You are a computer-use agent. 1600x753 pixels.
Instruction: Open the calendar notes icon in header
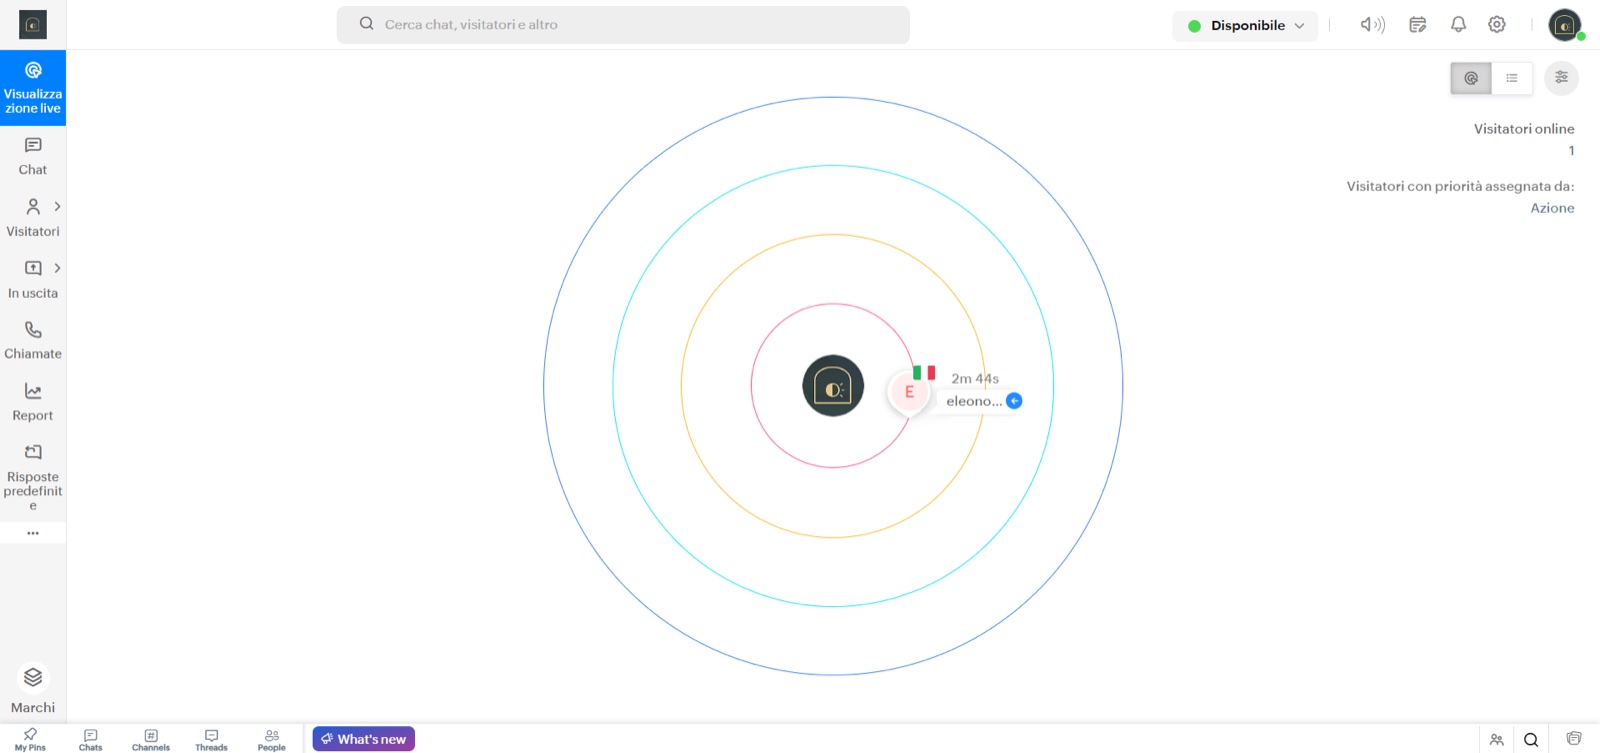1417,25
